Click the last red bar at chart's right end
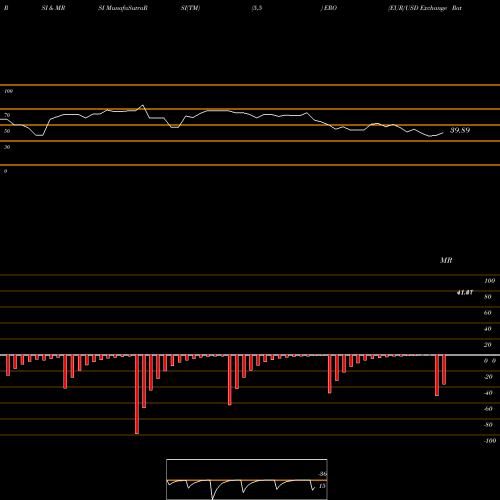The width and height of the screenshot is (500, 500). point(444,370)
